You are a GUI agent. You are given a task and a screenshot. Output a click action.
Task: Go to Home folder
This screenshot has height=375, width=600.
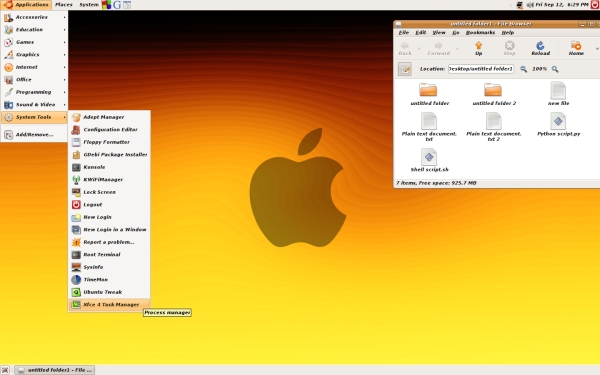click(576, 49)
